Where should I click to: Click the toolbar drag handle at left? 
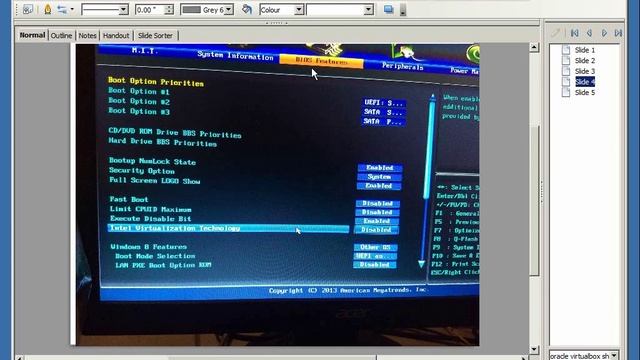tap(17, 9)
